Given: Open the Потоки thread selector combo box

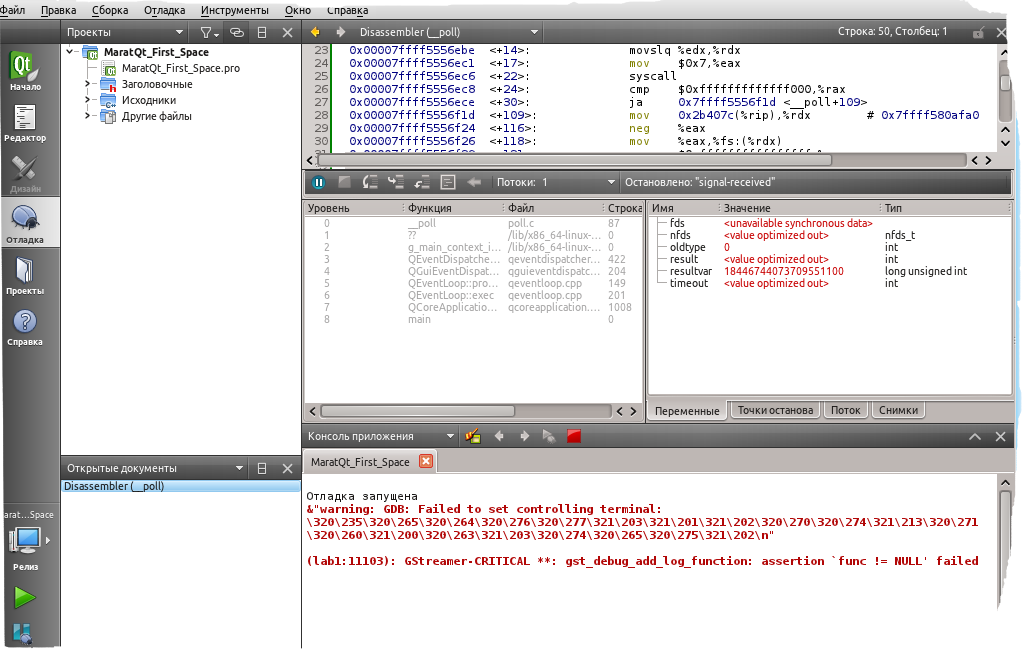Looking at the screenshot, I should click(x=555, y=183).
